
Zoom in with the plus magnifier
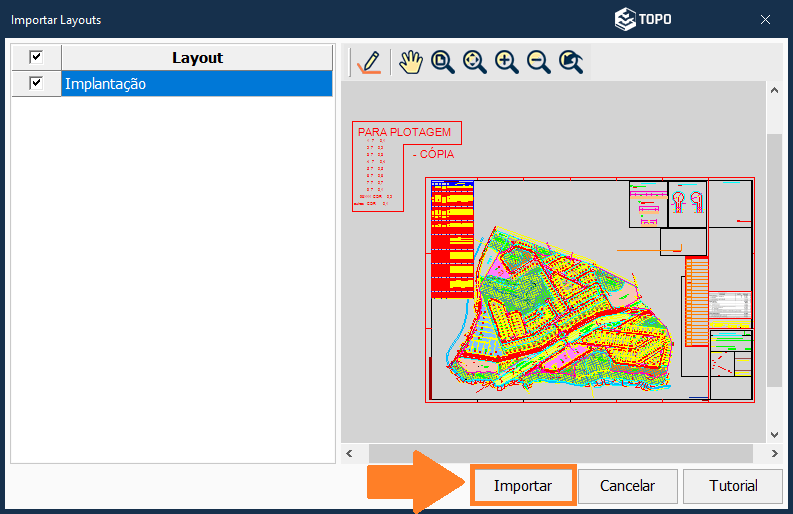[506, 62]
